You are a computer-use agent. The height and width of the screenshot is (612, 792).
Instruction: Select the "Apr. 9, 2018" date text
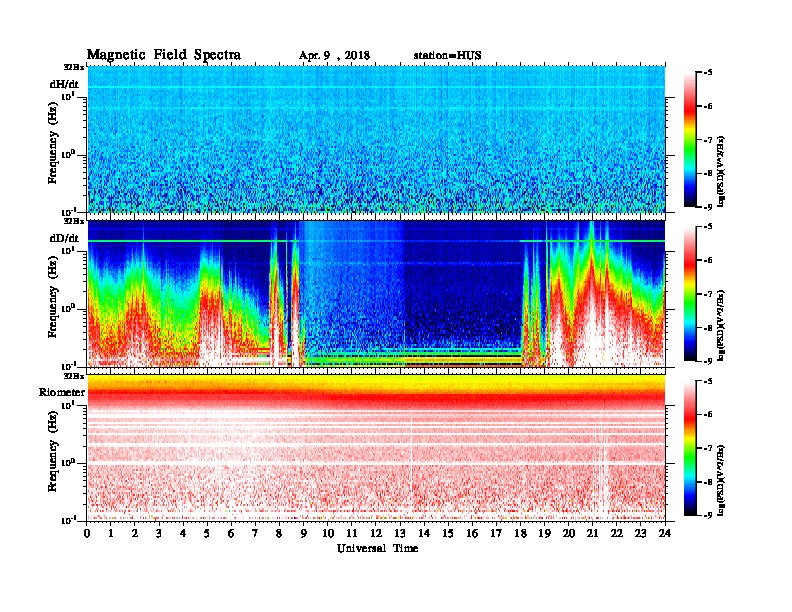(334, 56)
